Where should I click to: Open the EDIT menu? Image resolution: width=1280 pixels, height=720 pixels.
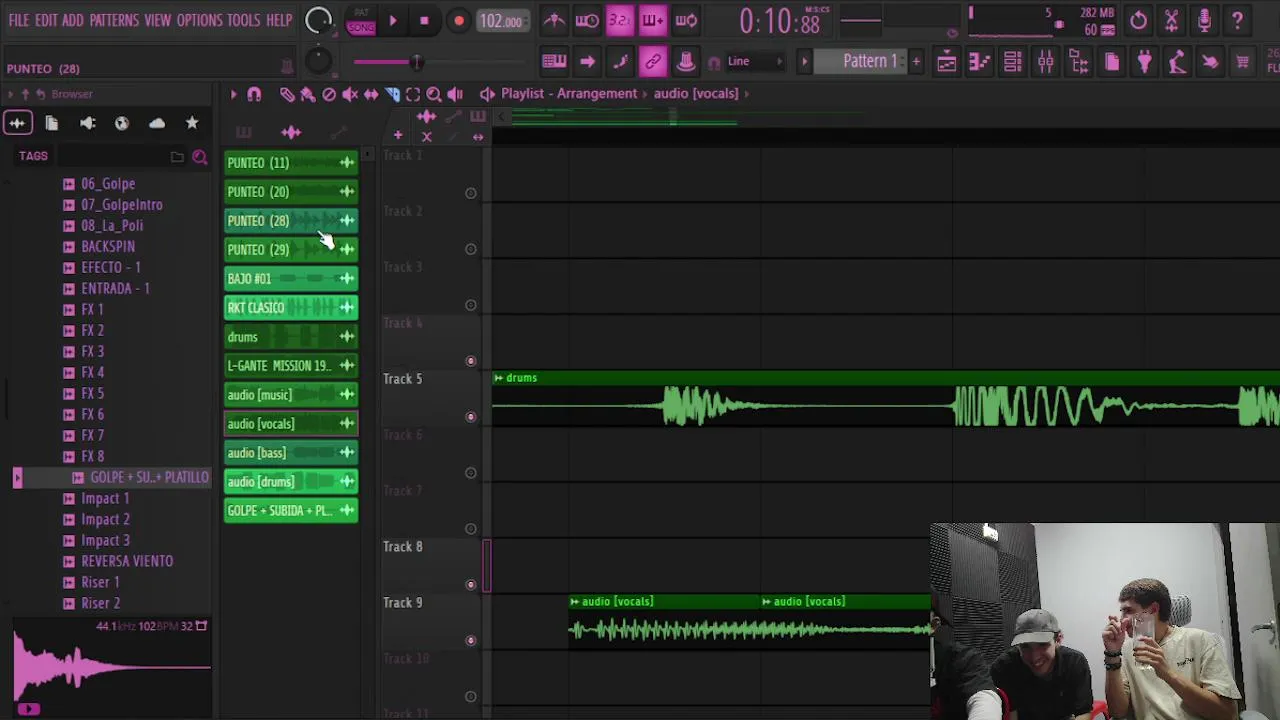click(x=46, y=20)
